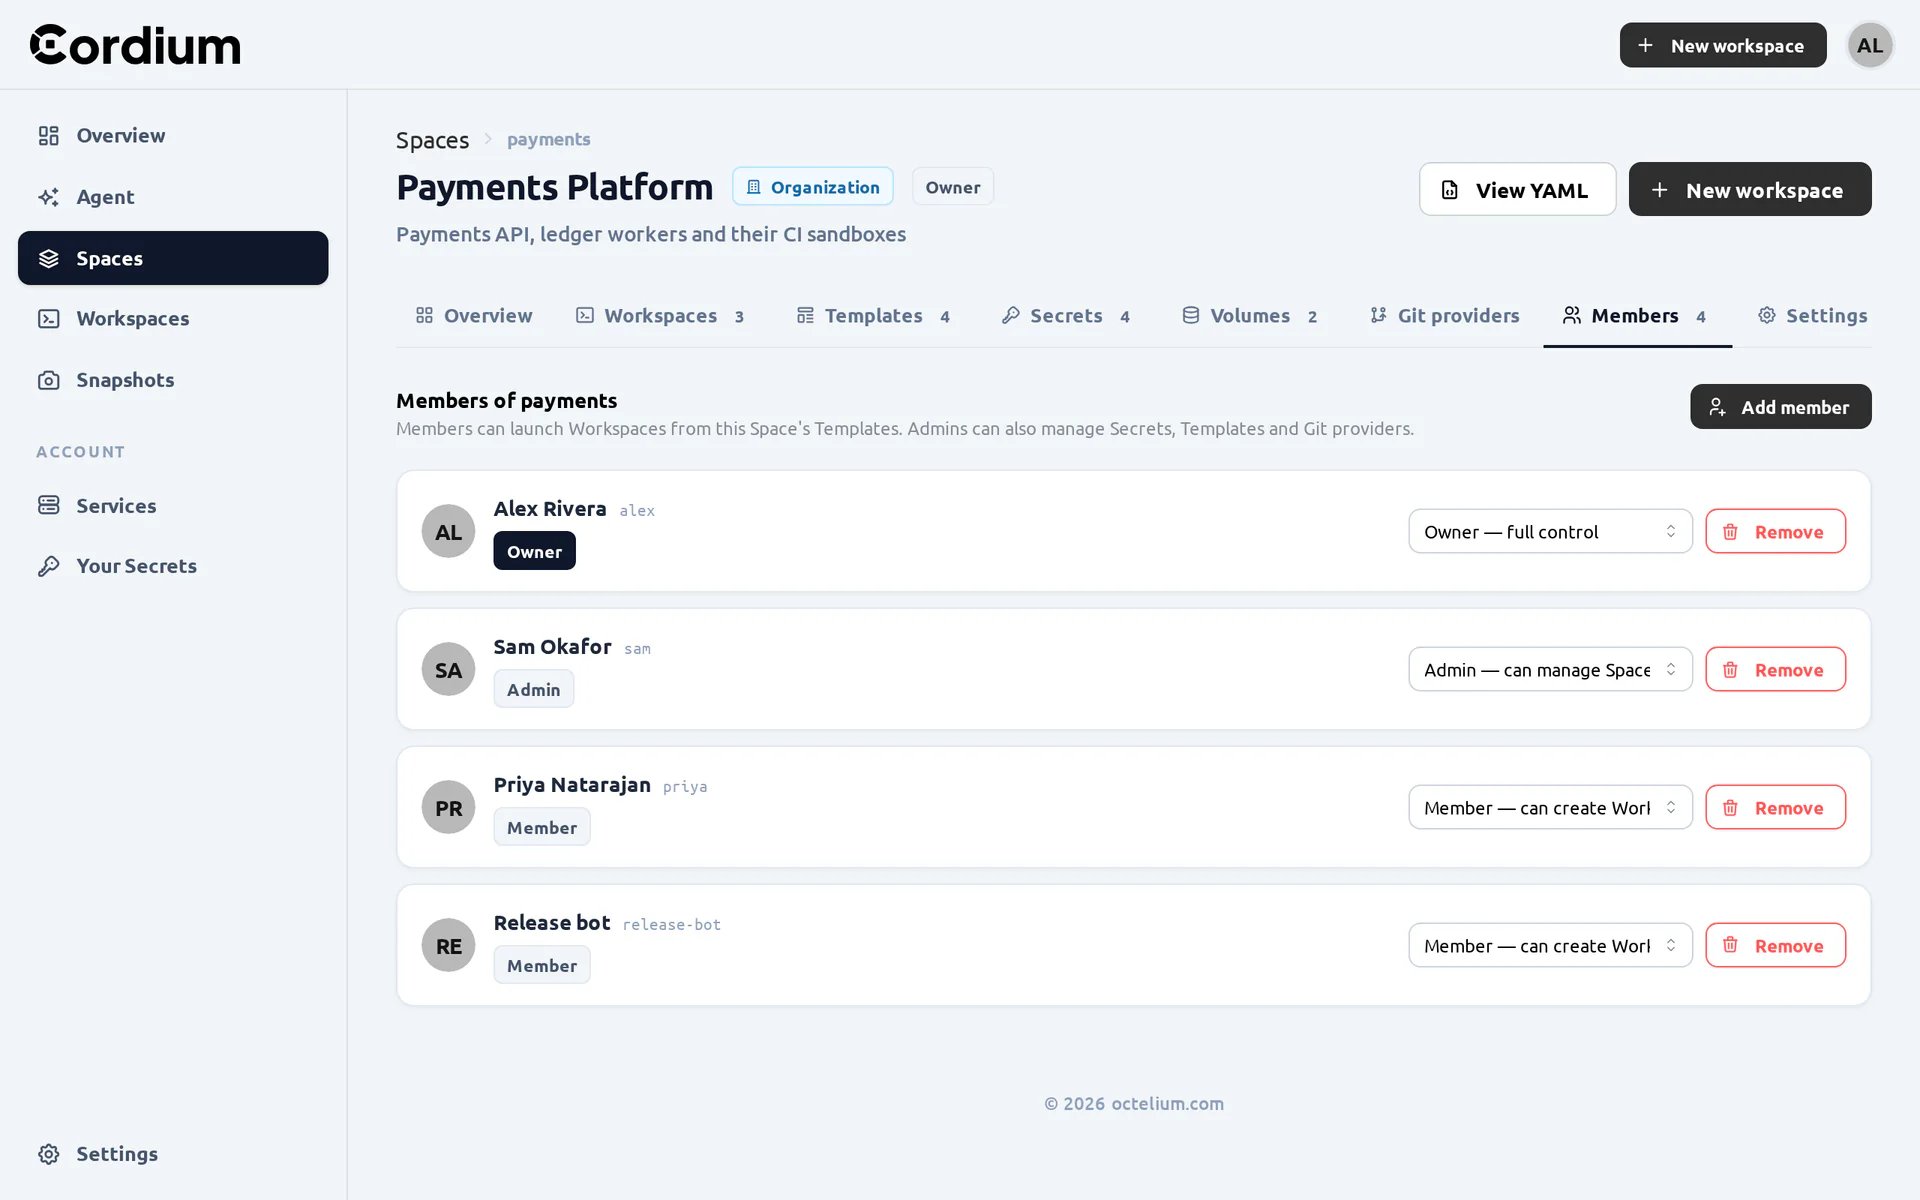The height and width of the screenshot is (1200, 1920).
Task: Click the sidebar Settings gear icon
Action: 49,1154
